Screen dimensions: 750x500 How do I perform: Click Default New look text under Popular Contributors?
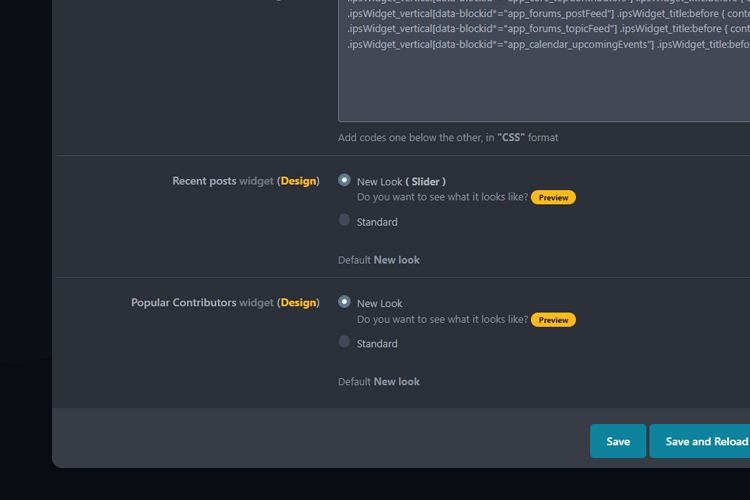pos(379,382)
